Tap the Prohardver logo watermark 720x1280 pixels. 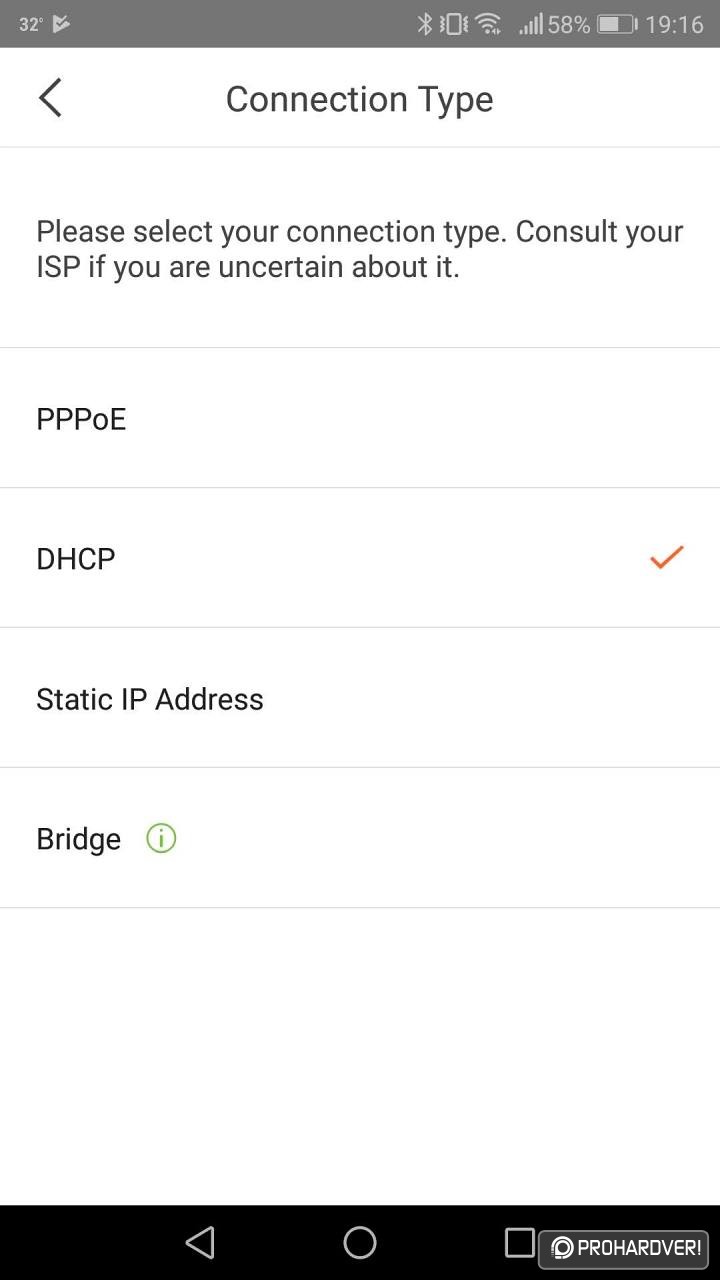pyautogui.click(x=624, y=1248)
